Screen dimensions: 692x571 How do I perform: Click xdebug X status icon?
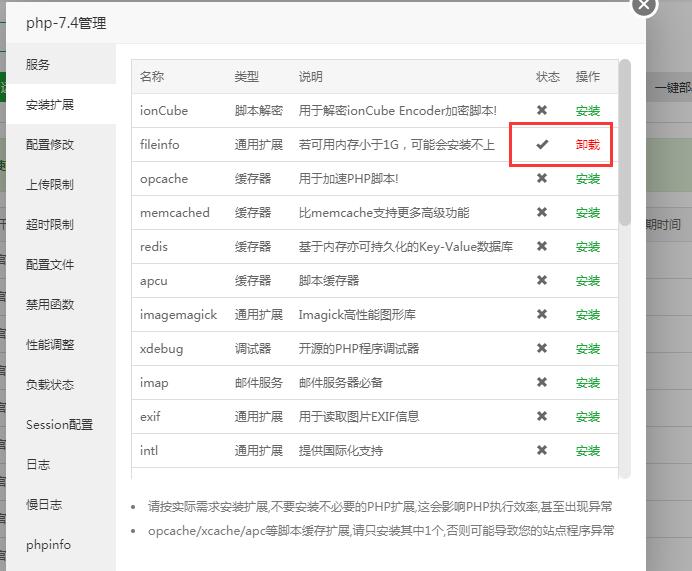point(542,348)
